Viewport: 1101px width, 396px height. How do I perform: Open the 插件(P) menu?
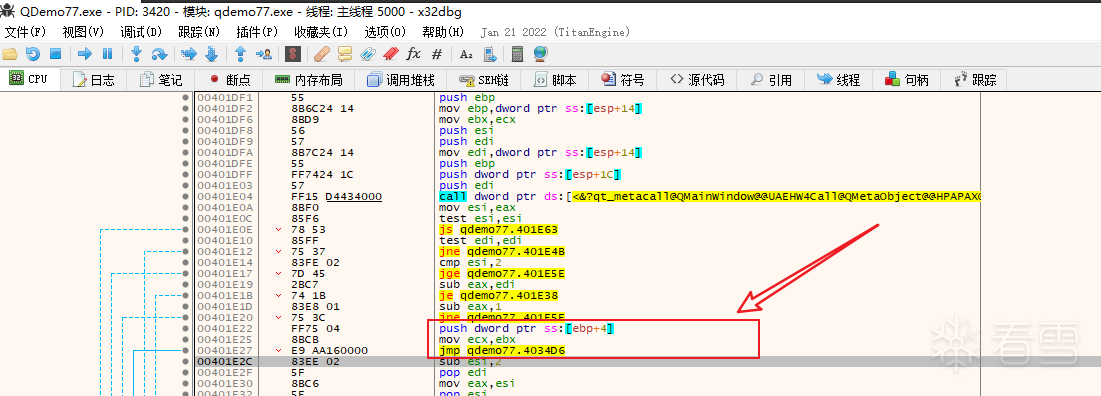[x=257, y=32]
